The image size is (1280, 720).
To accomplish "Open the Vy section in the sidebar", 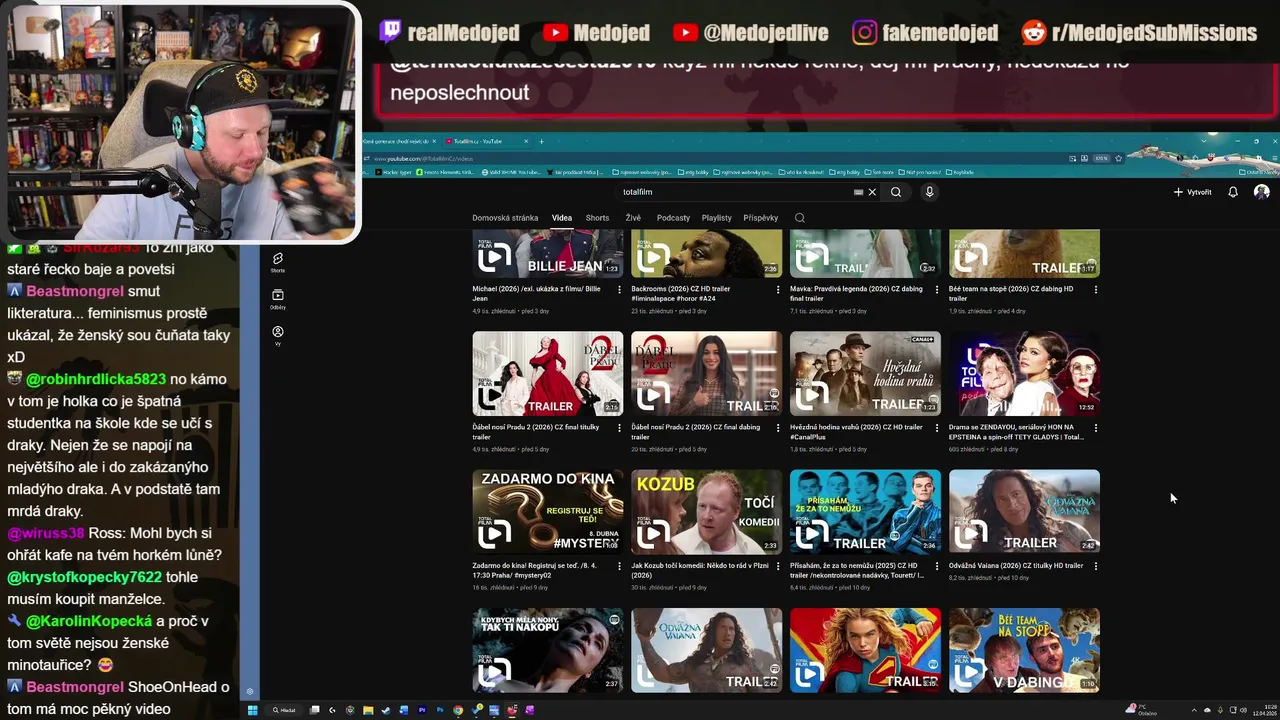I will [278, 335].
